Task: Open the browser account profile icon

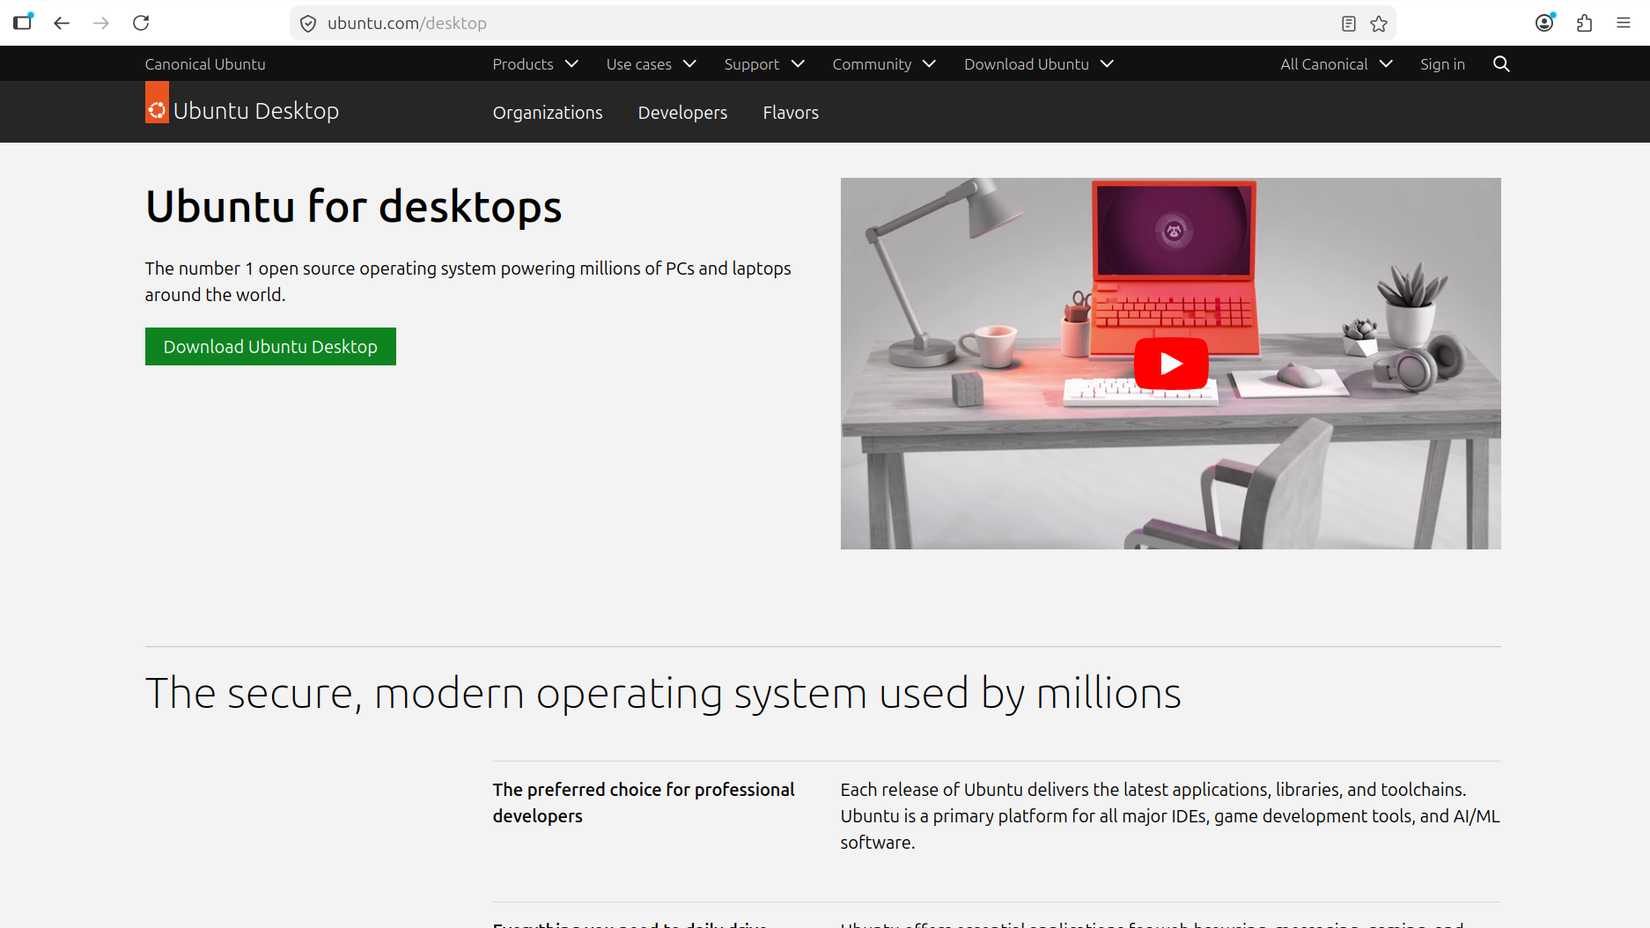Action: [x=1545, y=23]
